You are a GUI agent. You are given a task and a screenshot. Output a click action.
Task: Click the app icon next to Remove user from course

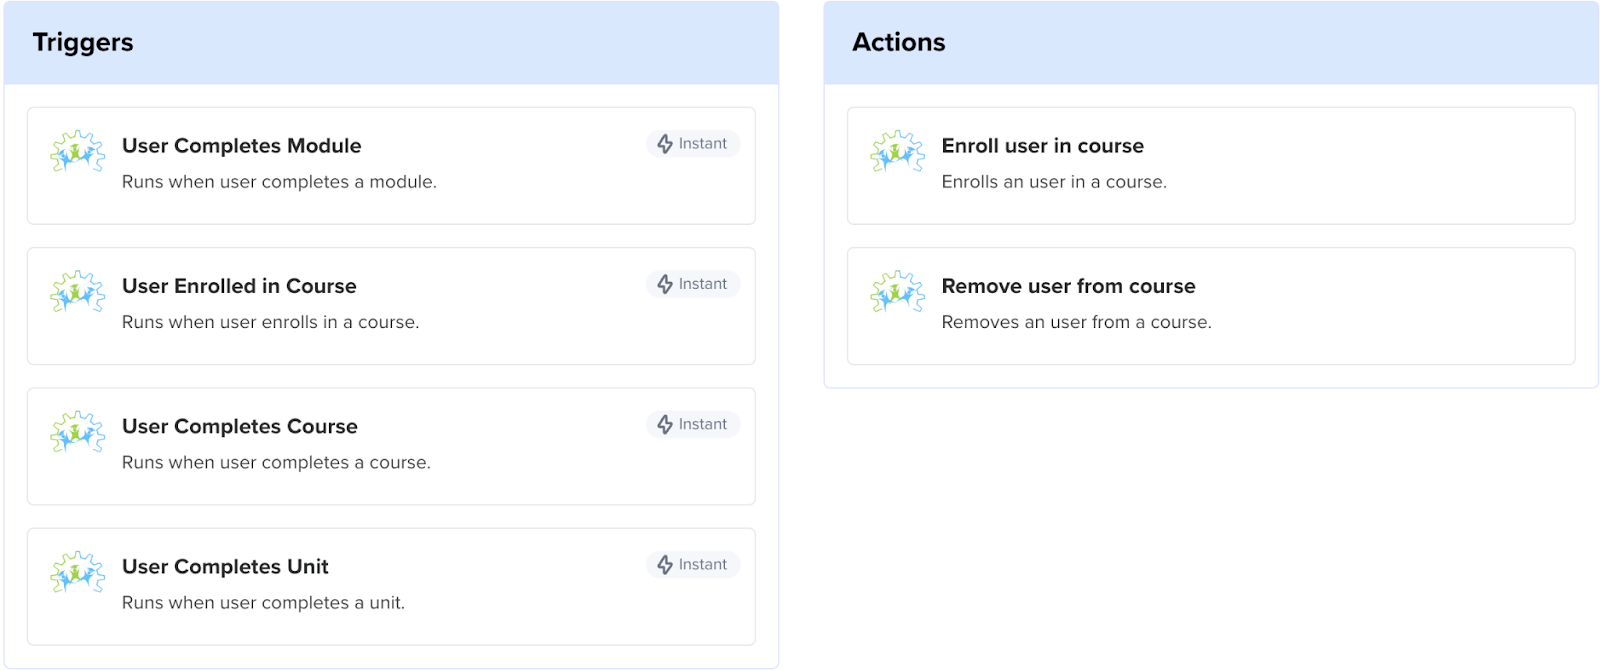(897, 292)
